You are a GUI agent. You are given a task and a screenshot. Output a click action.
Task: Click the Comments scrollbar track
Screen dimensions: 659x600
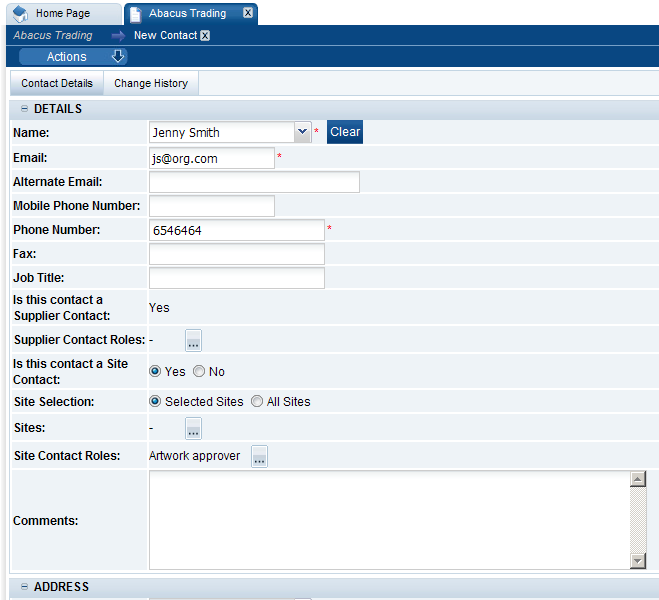point(638,520)
